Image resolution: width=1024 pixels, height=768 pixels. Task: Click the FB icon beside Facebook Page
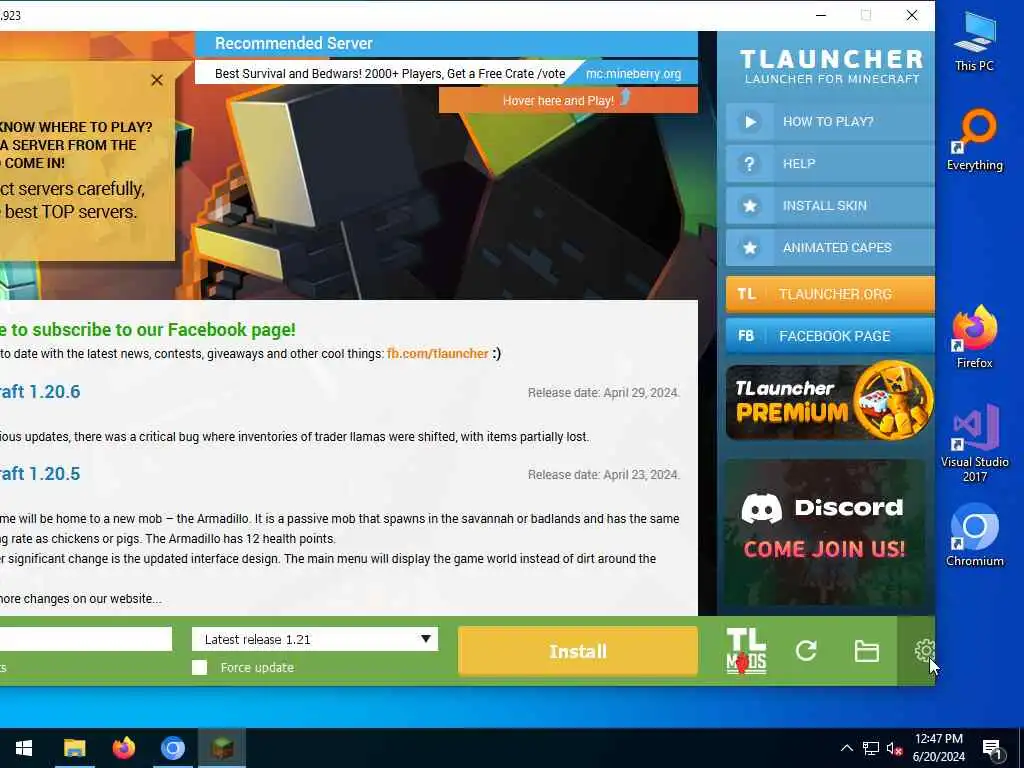746,336
